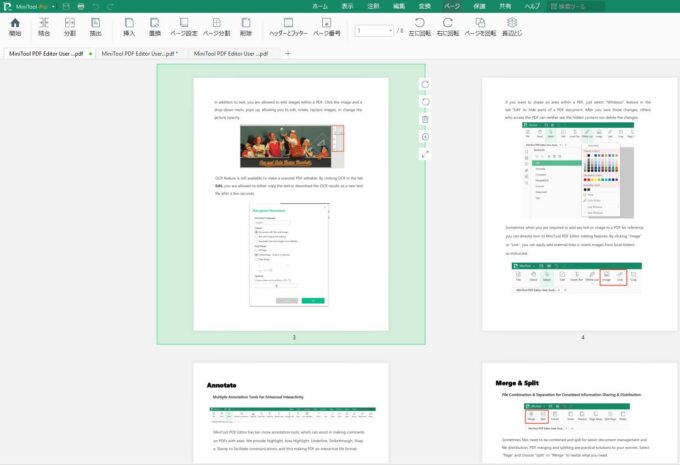This screenshot has height=465, width=680.
Task: Click the Undo arrow in title bar
Action: point(95,7)
